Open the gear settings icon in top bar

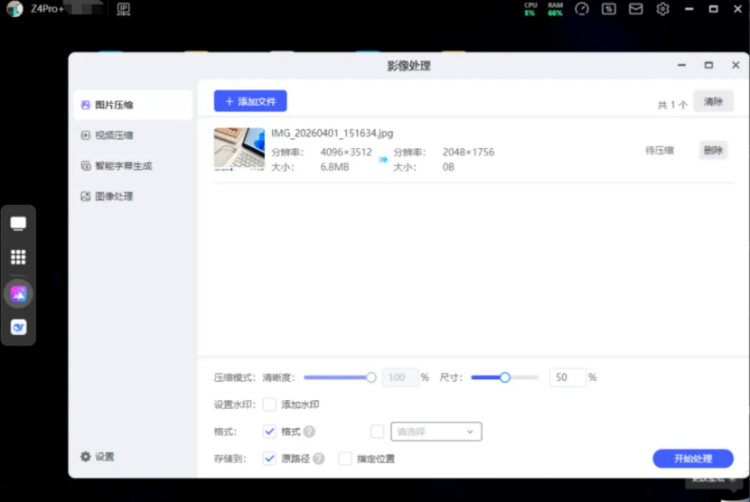pyautogui.click(x=662, y=9)
